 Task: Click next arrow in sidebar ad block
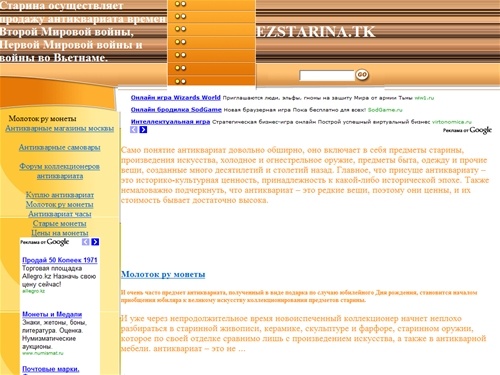(95, 242)
